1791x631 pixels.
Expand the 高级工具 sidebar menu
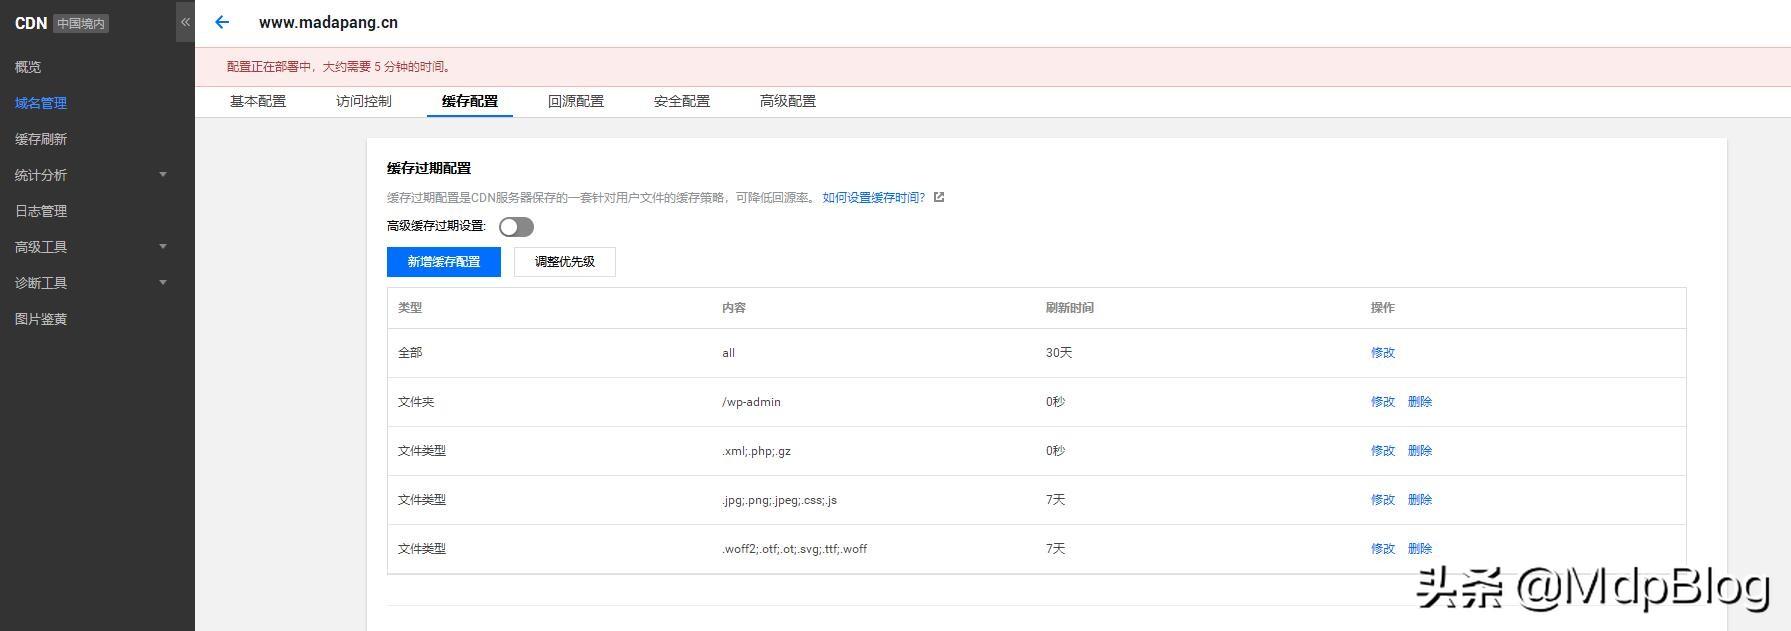coord(92,247)
